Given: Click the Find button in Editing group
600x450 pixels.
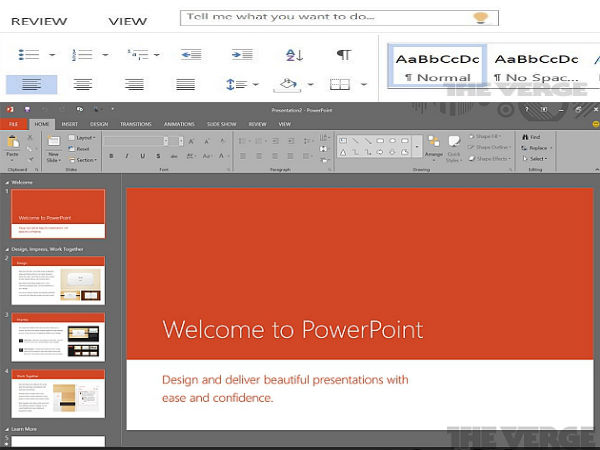Looking at the screenshot, I should point(534,136).
